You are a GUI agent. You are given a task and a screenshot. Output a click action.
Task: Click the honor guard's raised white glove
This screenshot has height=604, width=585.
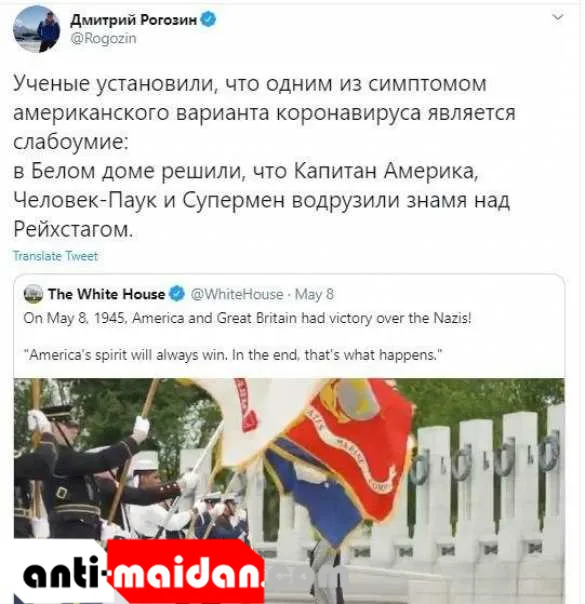(x=141, y=429)
